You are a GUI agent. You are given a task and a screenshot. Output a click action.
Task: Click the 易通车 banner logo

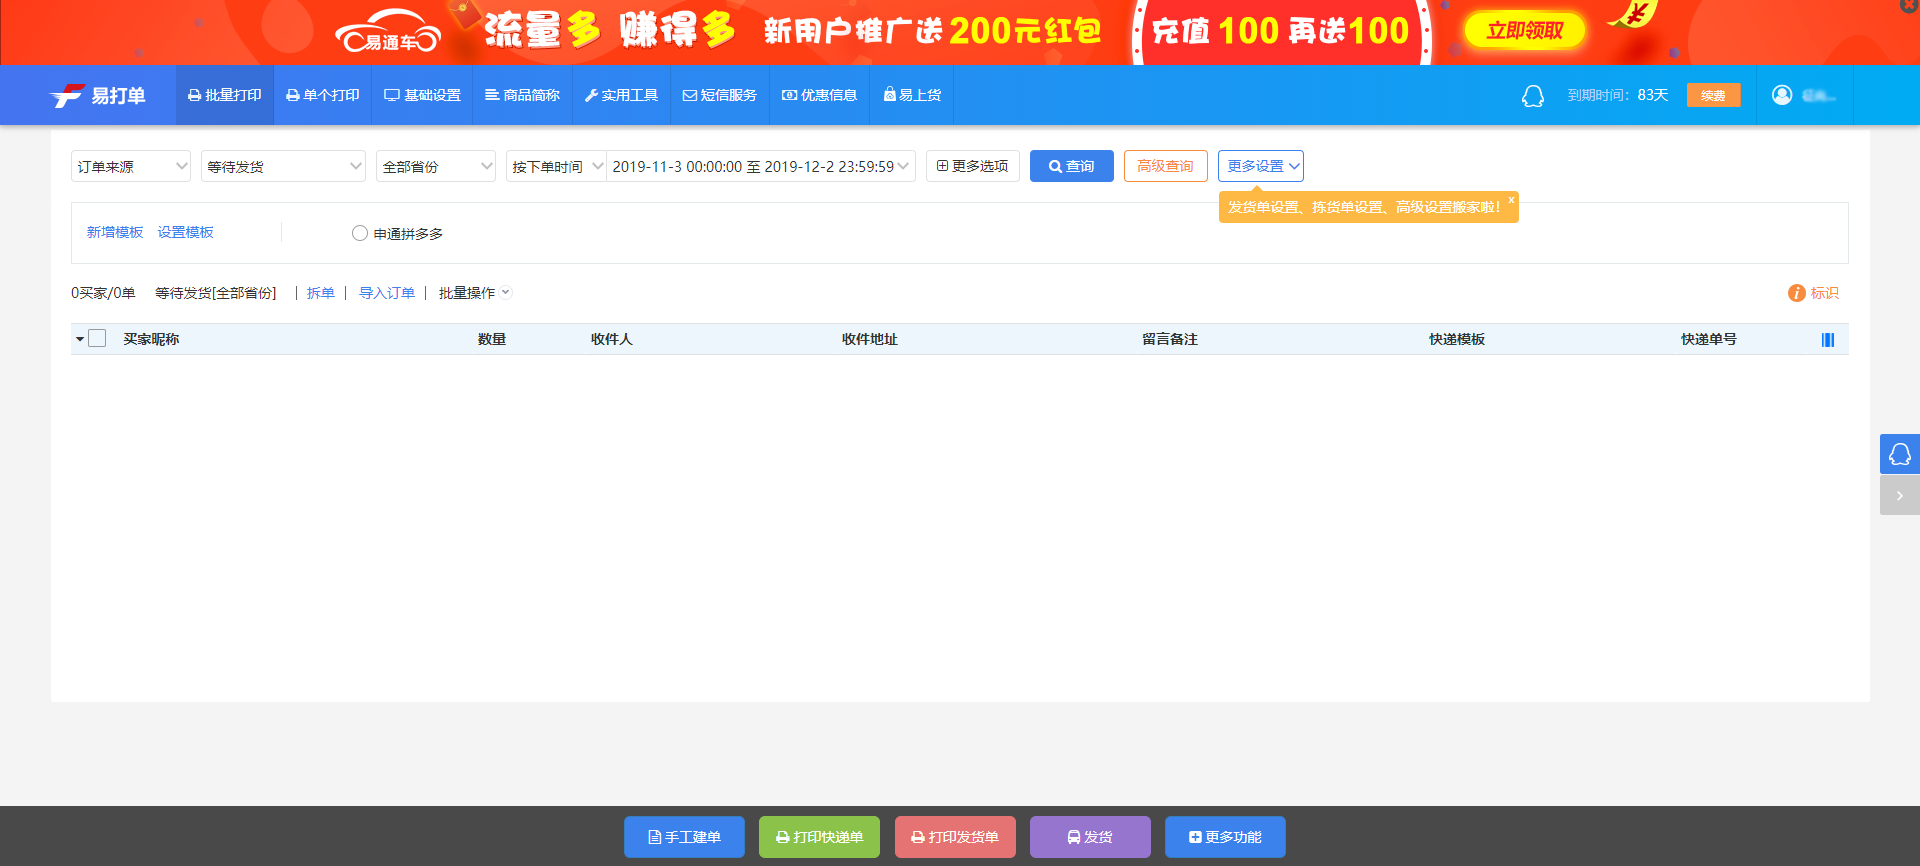pyautogui.click(x=388, y=32)
